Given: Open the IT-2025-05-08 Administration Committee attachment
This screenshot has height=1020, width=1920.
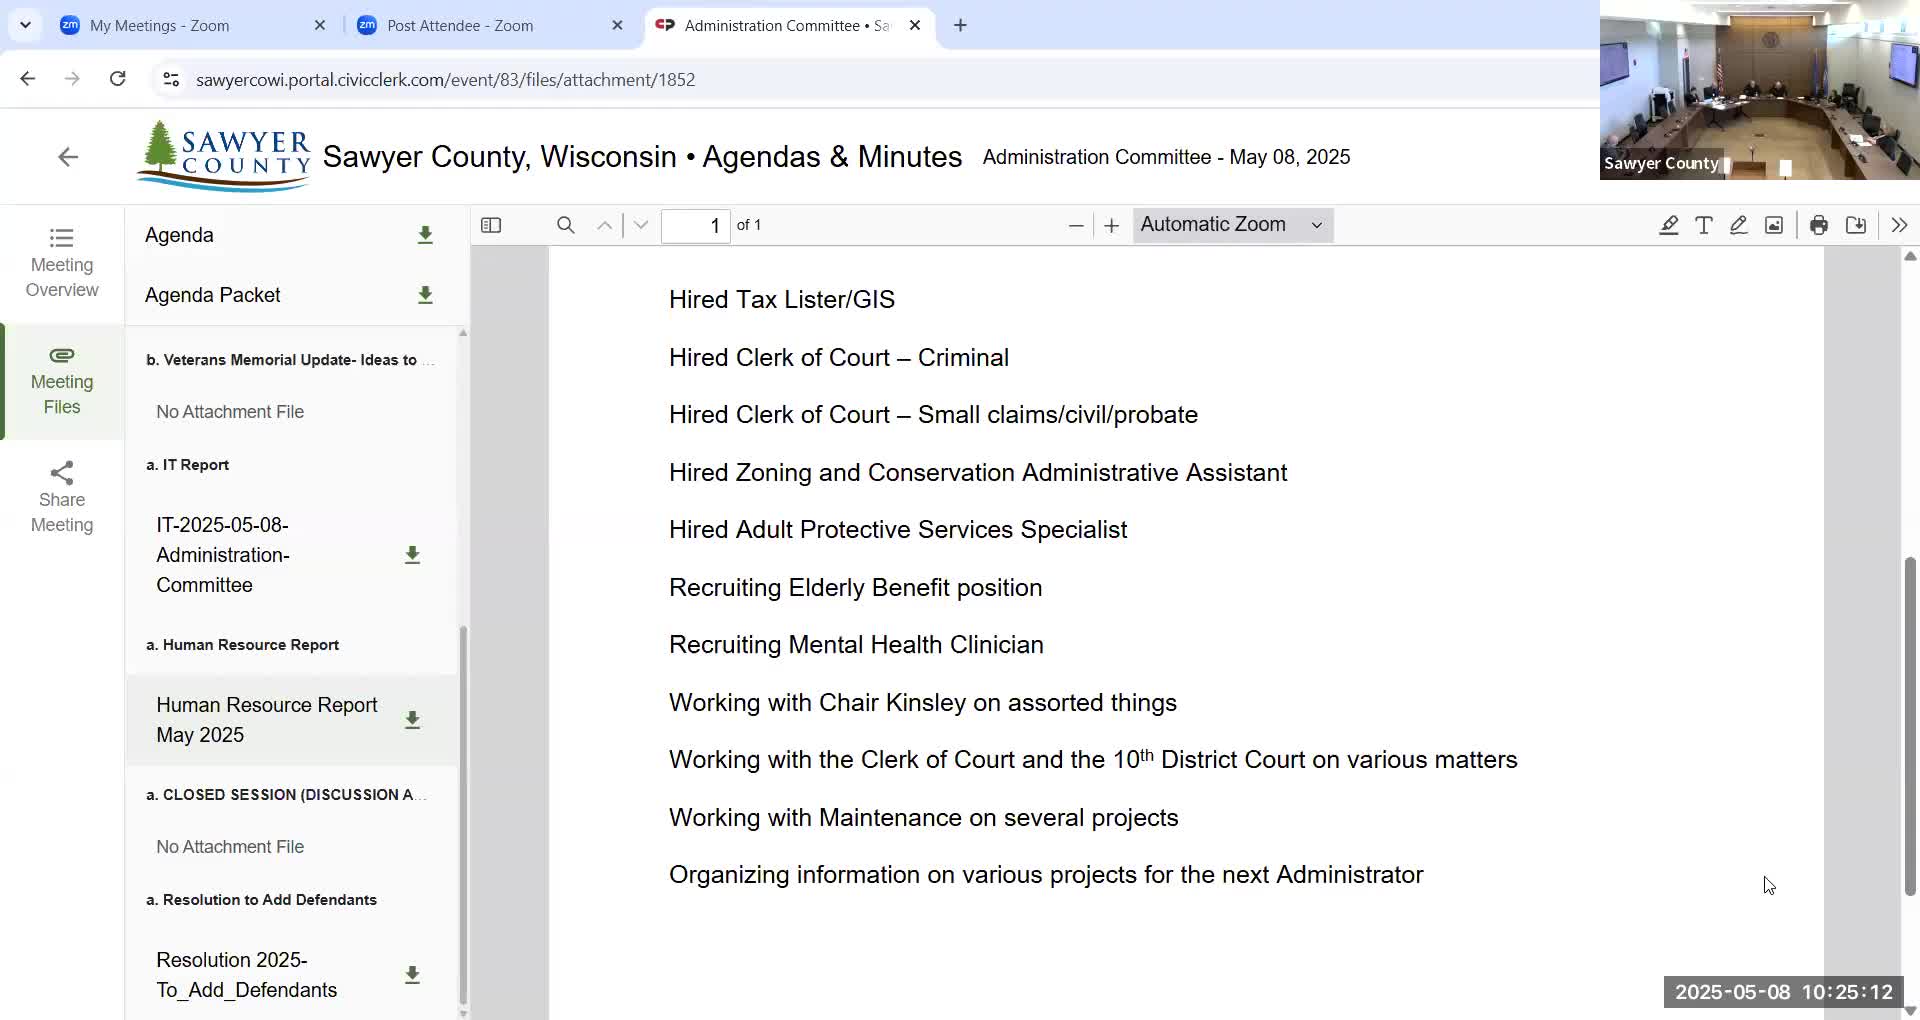Looking at the screenshot, I should pos(223,555).
